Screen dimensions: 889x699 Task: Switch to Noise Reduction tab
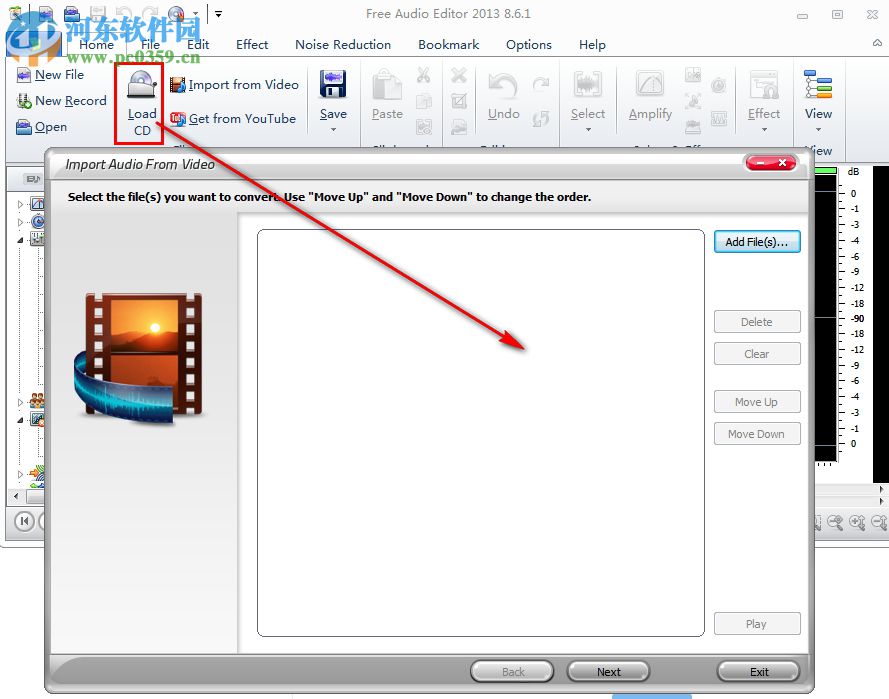click(x=343, y=45)
